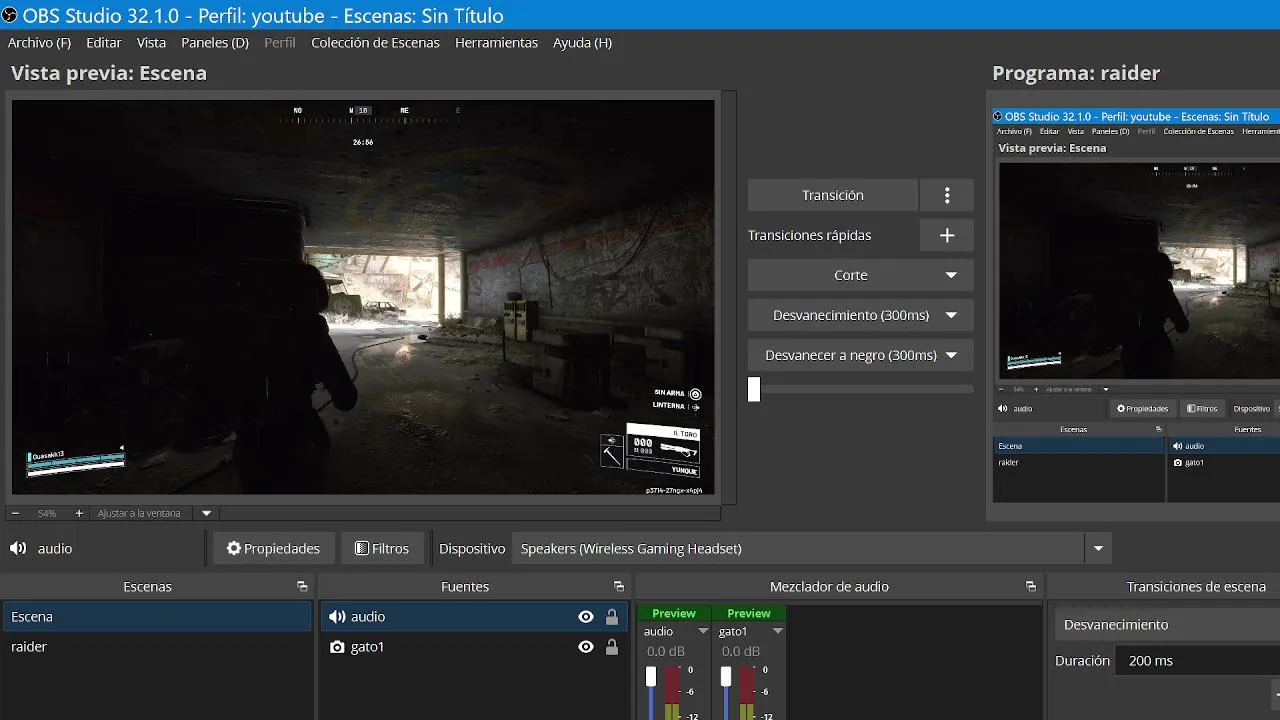Click the speaker icon of audio source row
1280x720 pixels.
point(337,617)
